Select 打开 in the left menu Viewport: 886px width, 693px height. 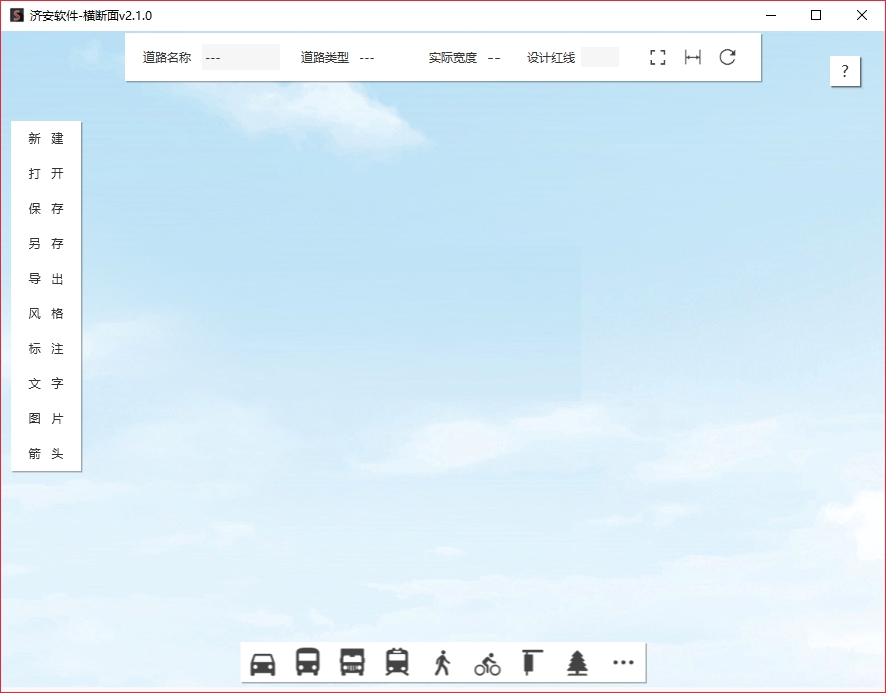pyautogui.click(x=46, y=174)
